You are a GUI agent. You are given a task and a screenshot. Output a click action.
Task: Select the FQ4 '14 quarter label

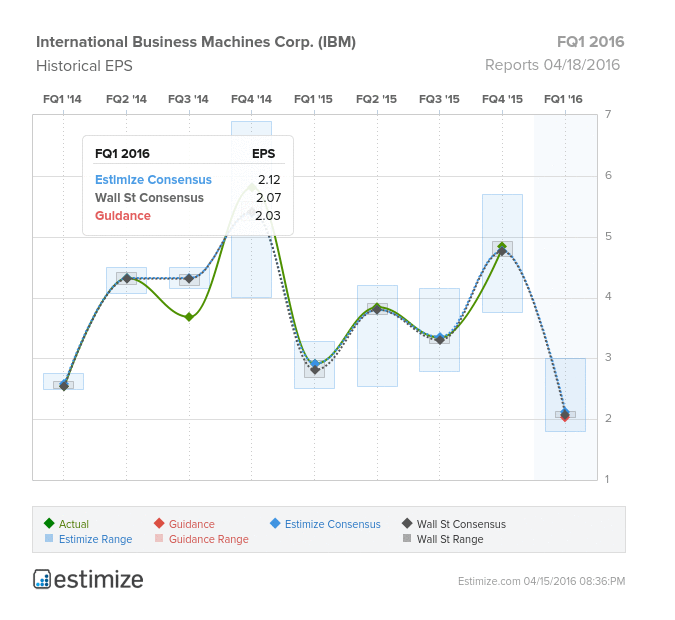click(x=251, y=99)
